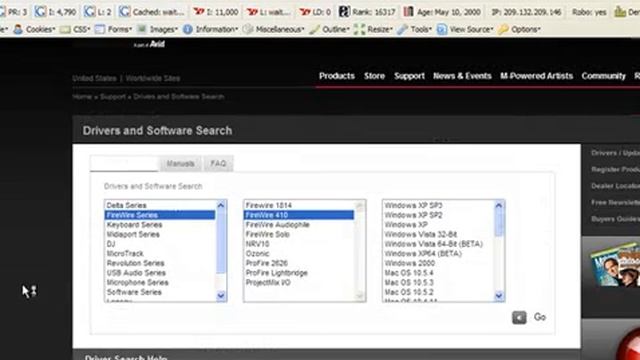Select Firewire 1814 in model list
Viewport: 640px width, 360px height.
299,205
